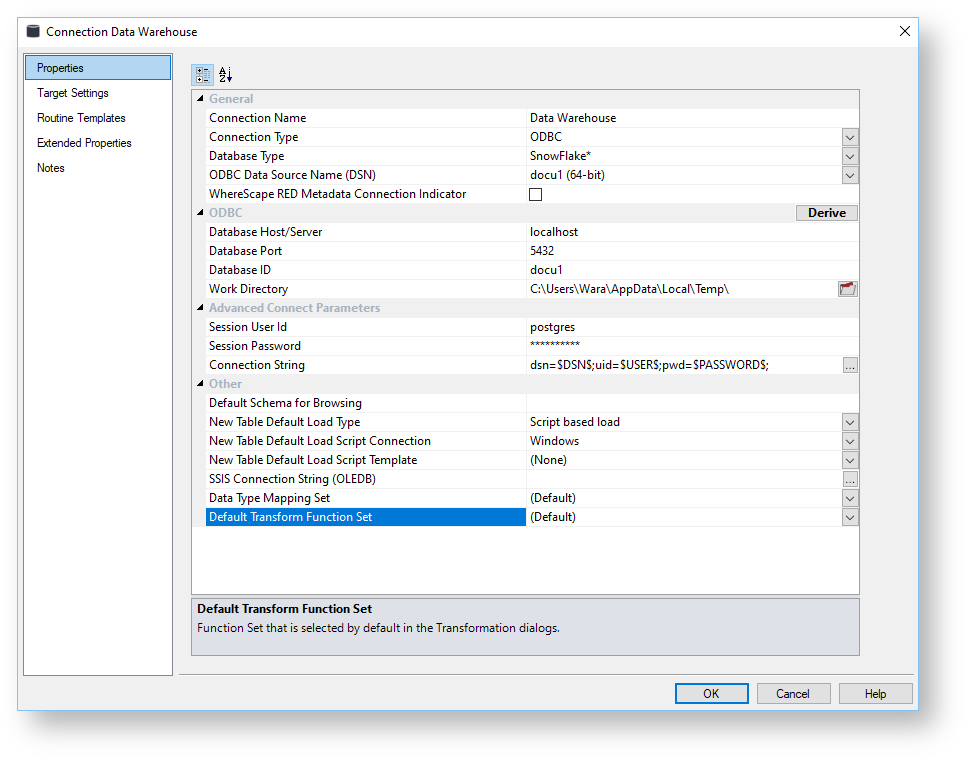Edit Database Port value 5432
This screenshot has height=759, width=967.
(x=692, y=251)
